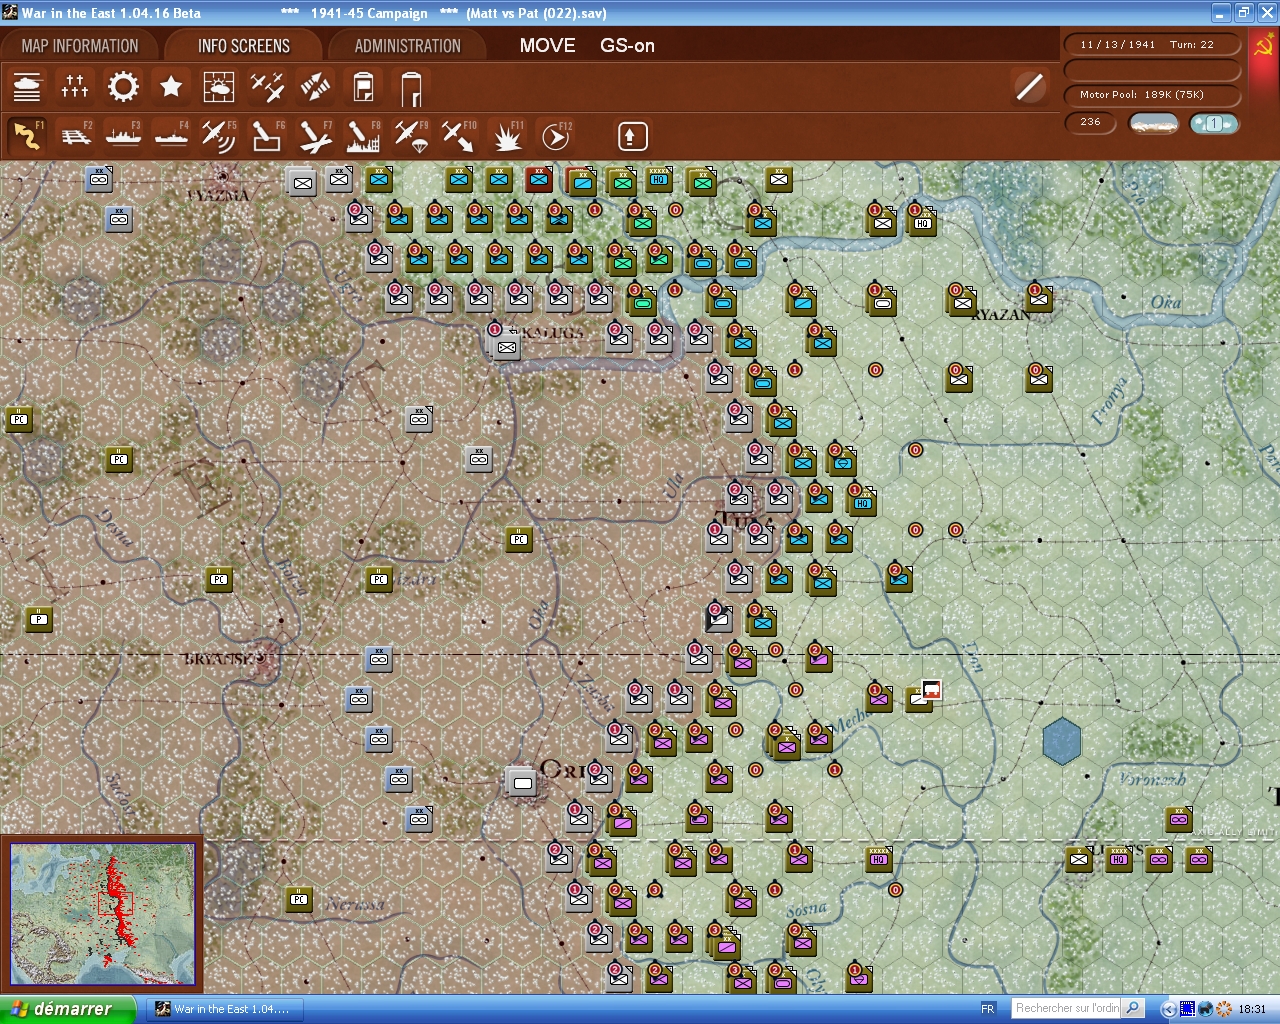Select the red and white flag marker
The image size is (1280, 1024).
tap(931, 690)
